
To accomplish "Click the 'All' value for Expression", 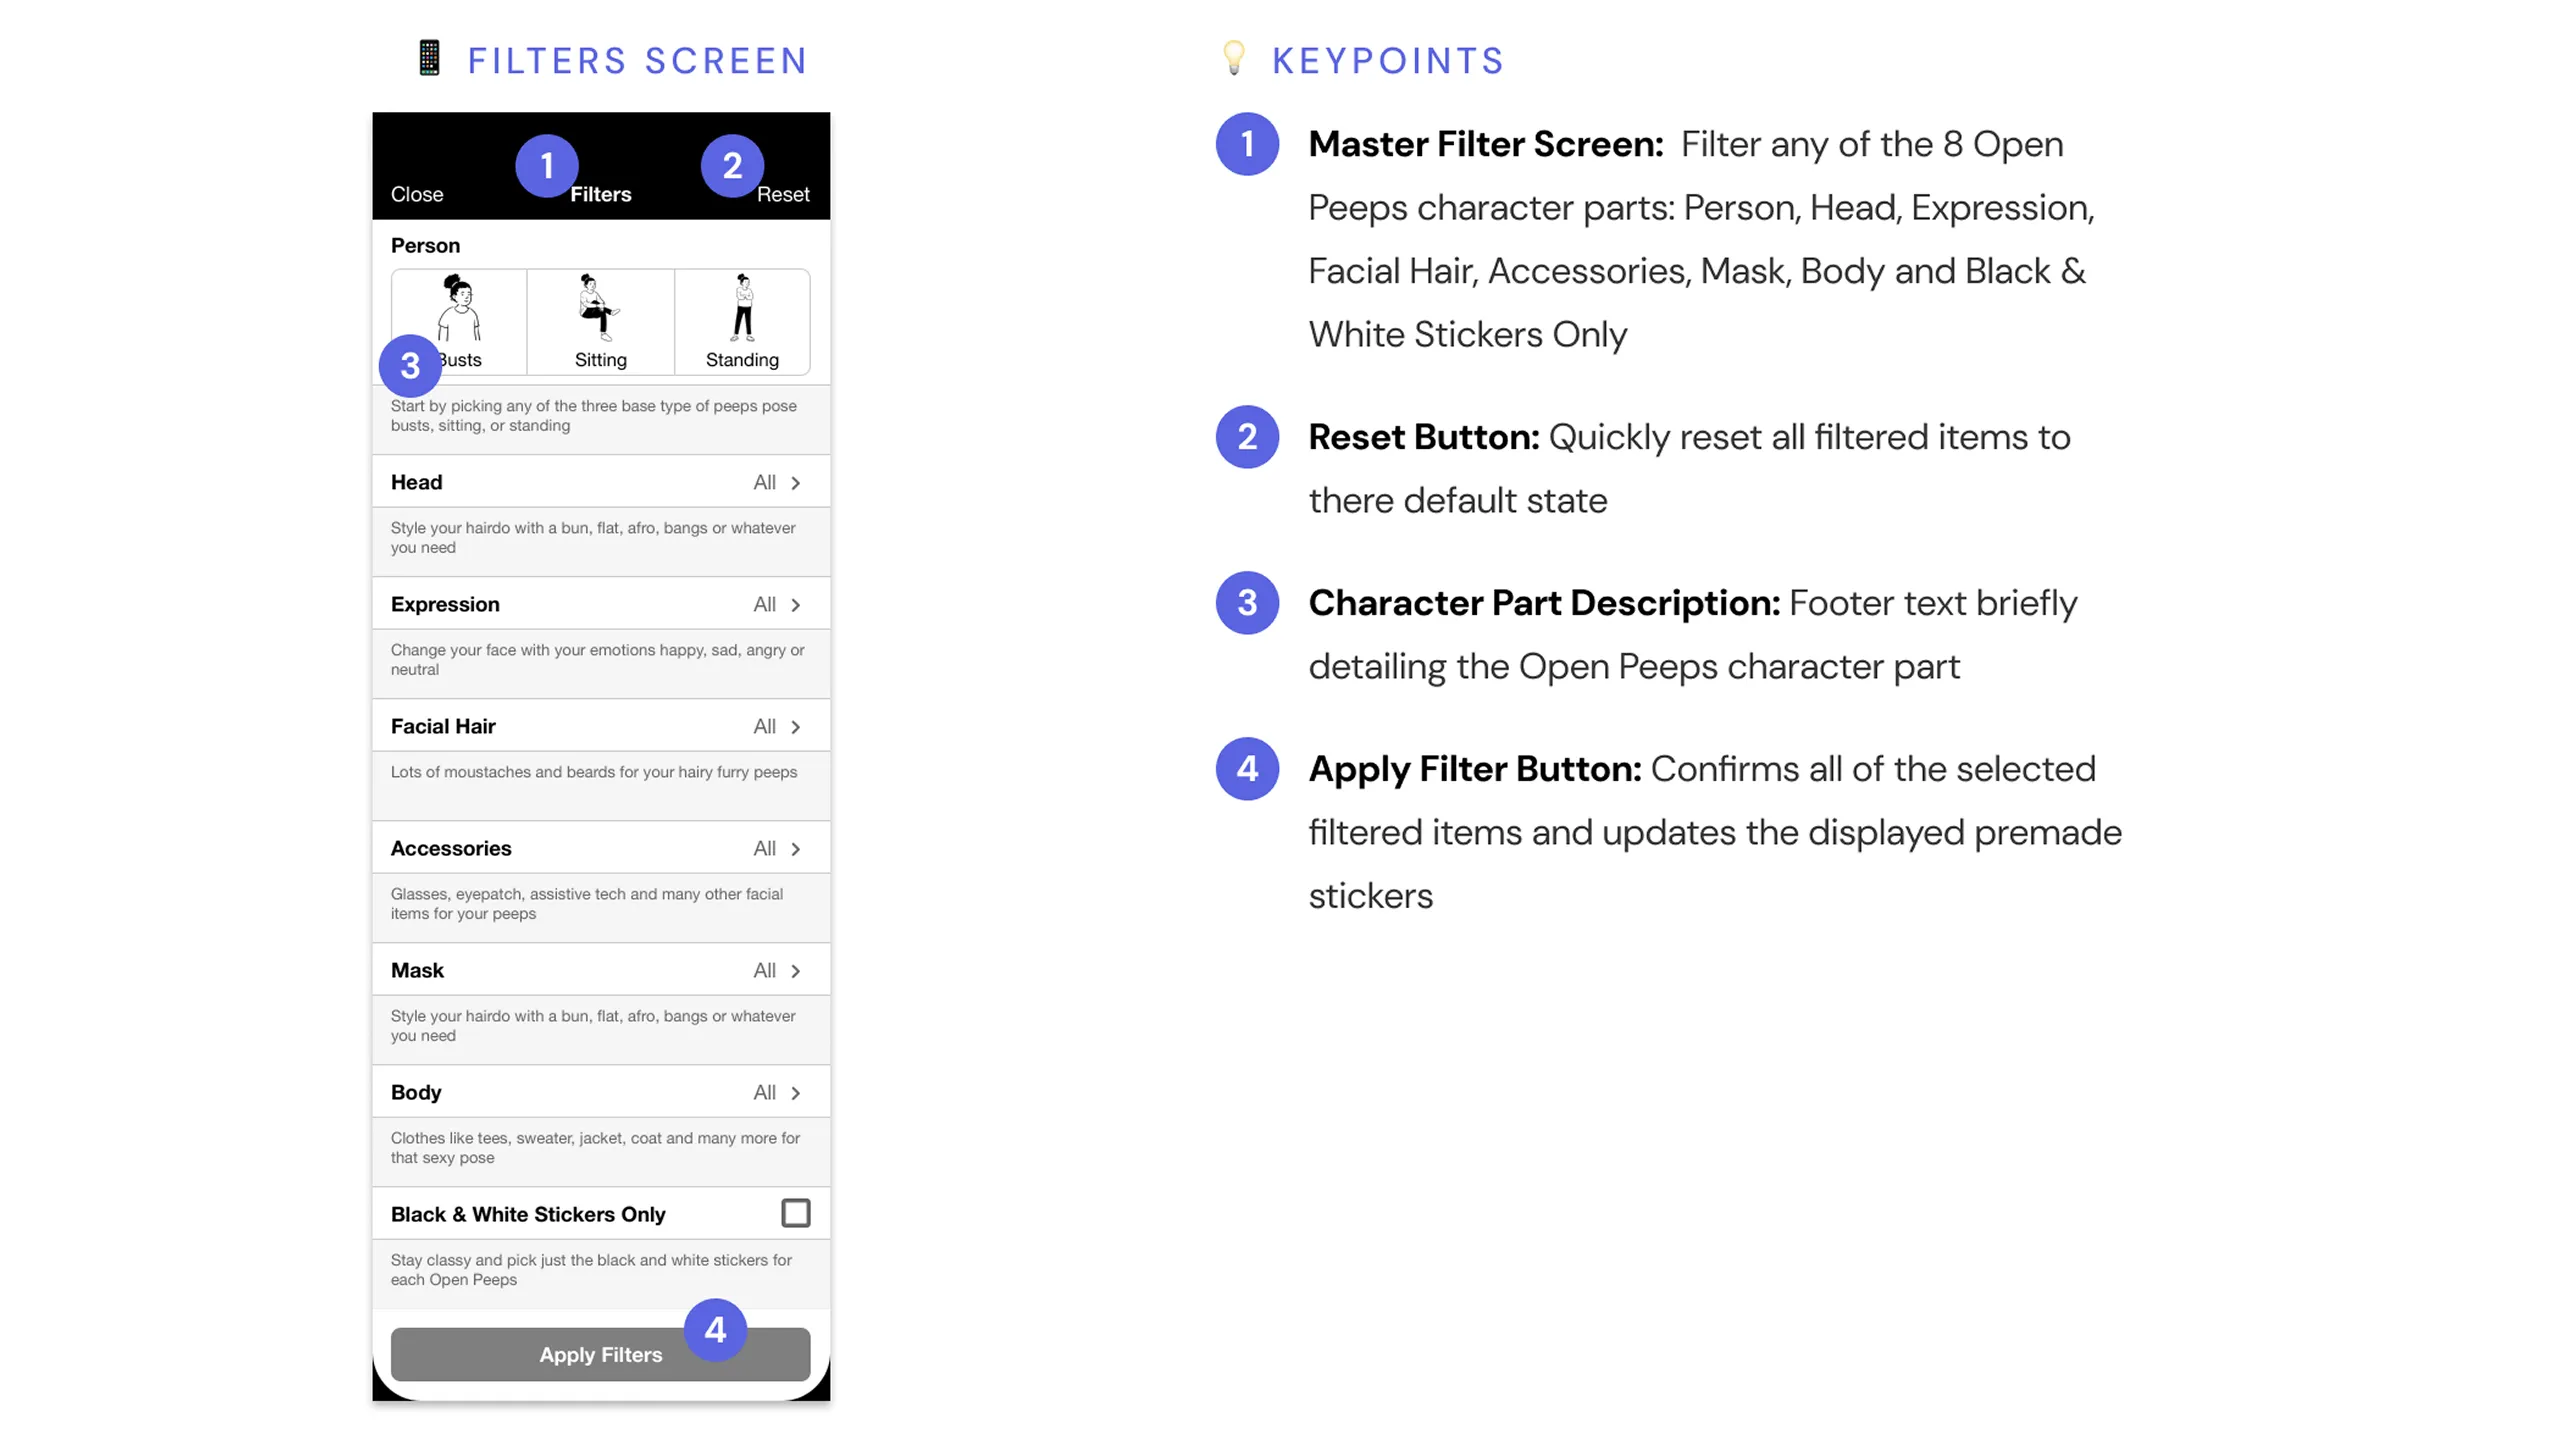I will pyautogui.click(x=764, y=604).
